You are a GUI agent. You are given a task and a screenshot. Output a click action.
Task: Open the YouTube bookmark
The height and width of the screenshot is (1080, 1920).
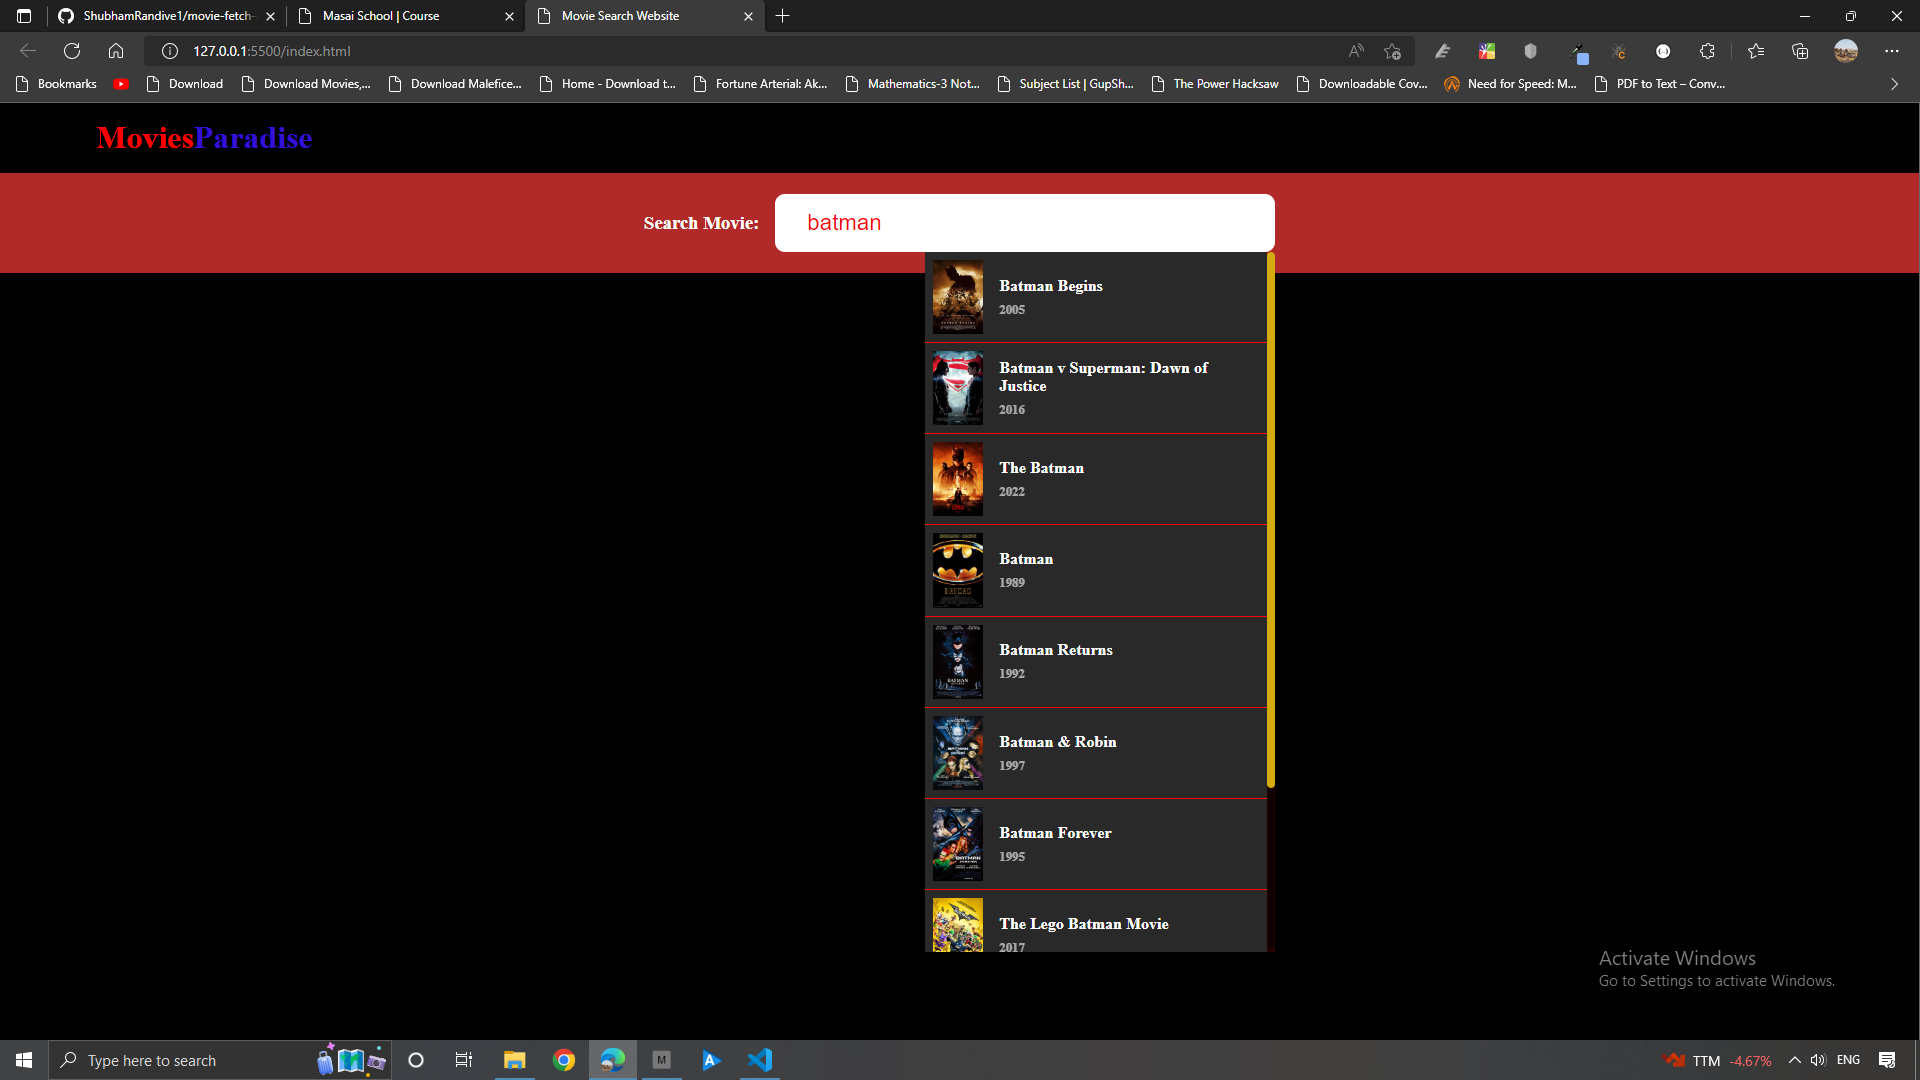pos(121,84)
